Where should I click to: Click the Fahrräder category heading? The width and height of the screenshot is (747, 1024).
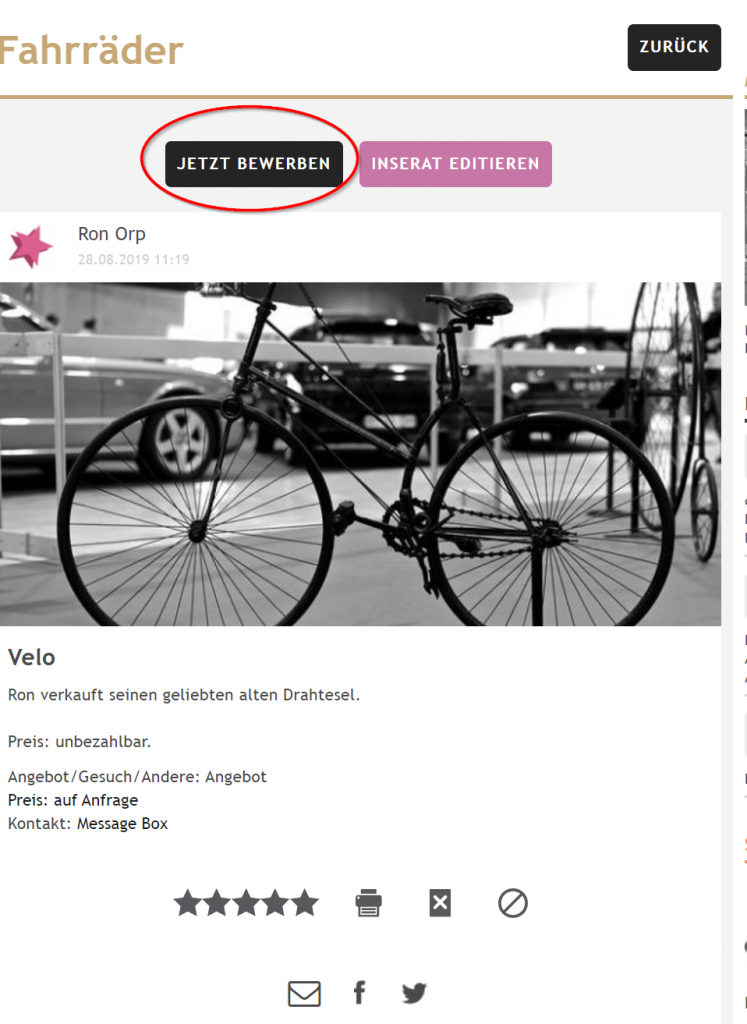tap(92, 49)
